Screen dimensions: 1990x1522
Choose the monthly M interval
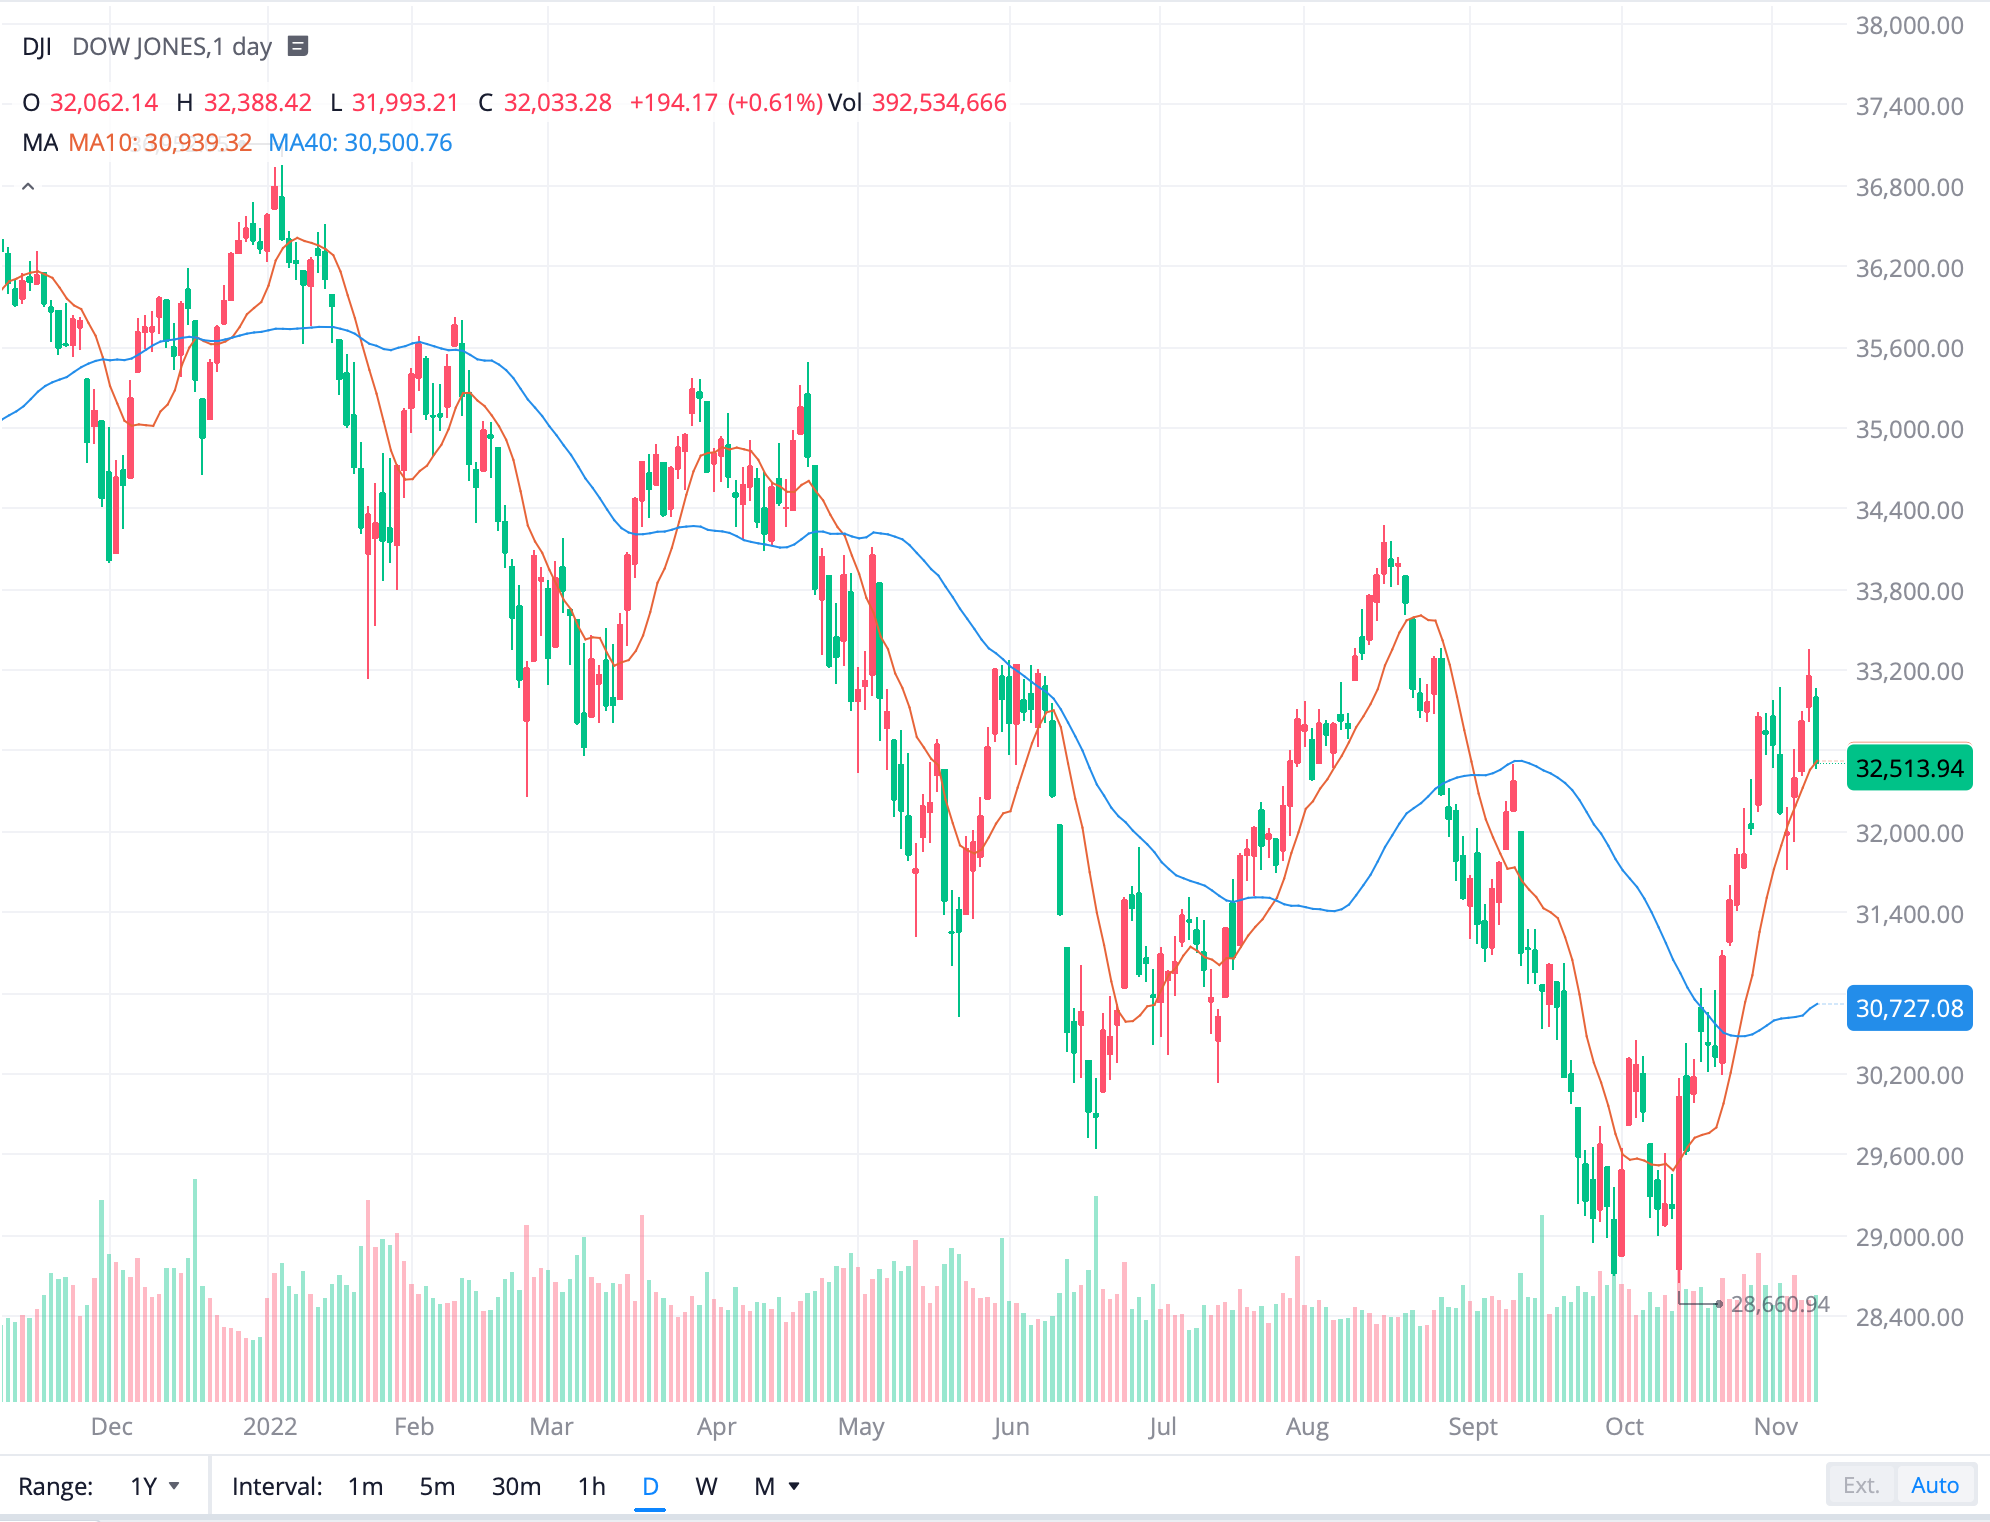(764, 1486)
